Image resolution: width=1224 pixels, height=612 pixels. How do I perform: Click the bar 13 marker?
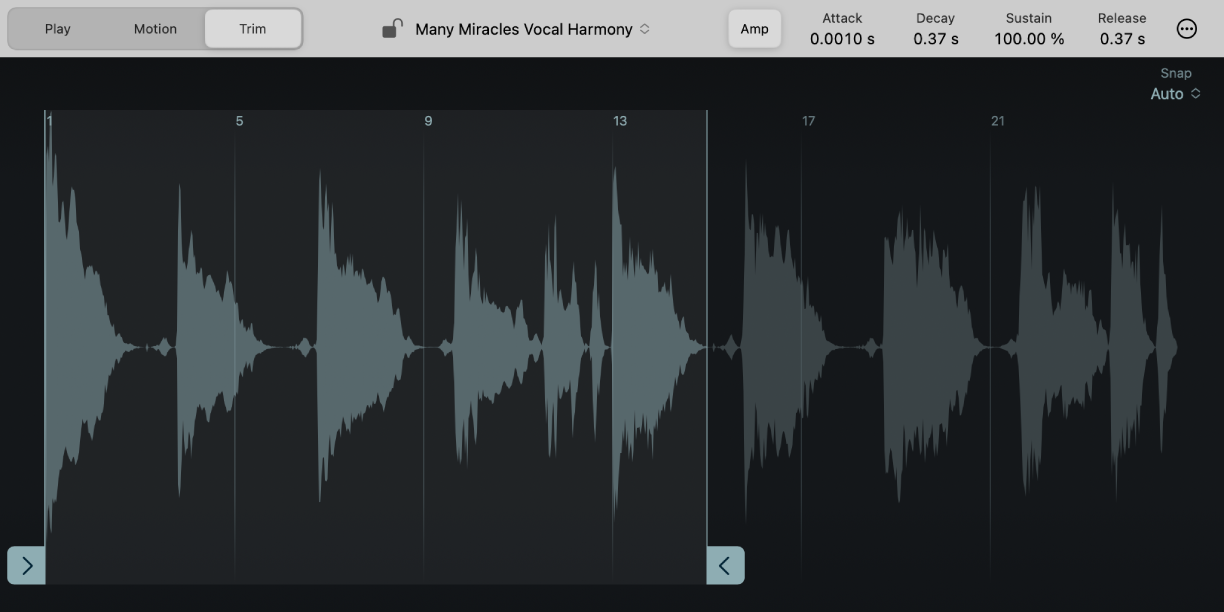pyautogui.click(x=619, y=120)
